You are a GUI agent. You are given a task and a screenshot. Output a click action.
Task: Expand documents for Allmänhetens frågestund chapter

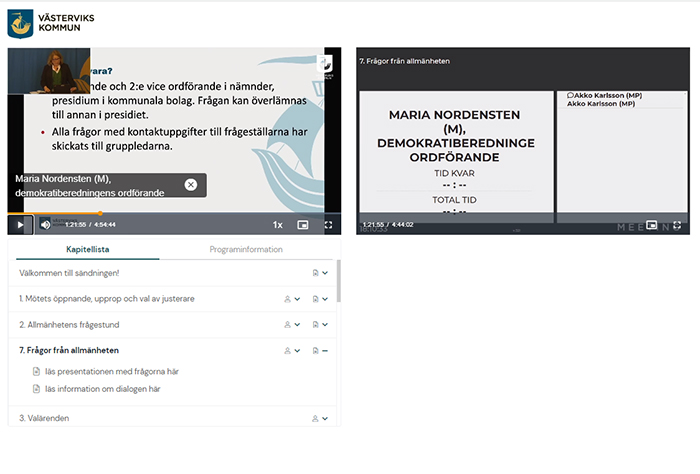pos(320,325)
